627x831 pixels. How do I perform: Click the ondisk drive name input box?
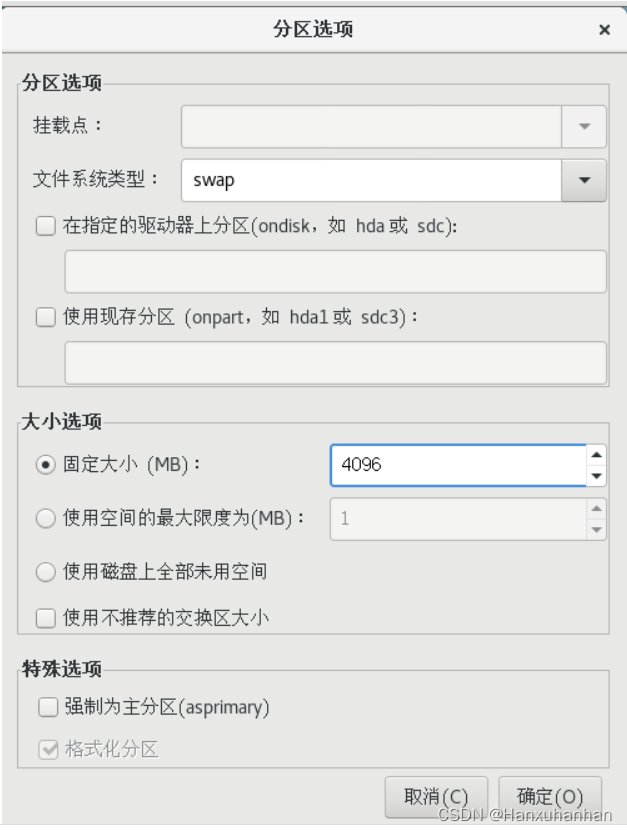334,270
